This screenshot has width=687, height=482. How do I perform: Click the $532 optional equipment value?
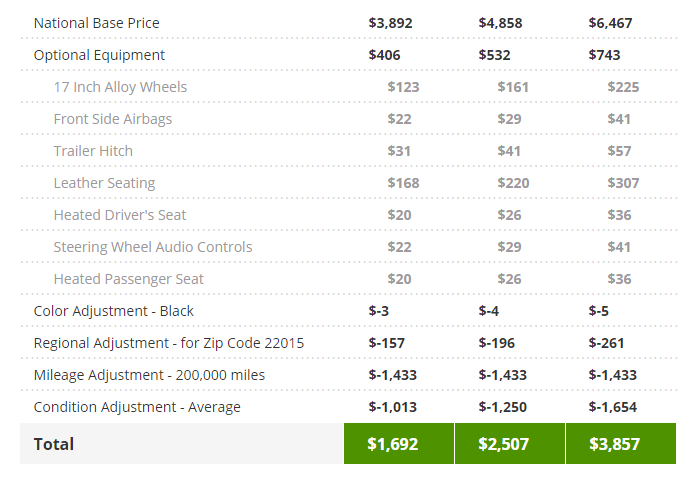coord(494,55)
